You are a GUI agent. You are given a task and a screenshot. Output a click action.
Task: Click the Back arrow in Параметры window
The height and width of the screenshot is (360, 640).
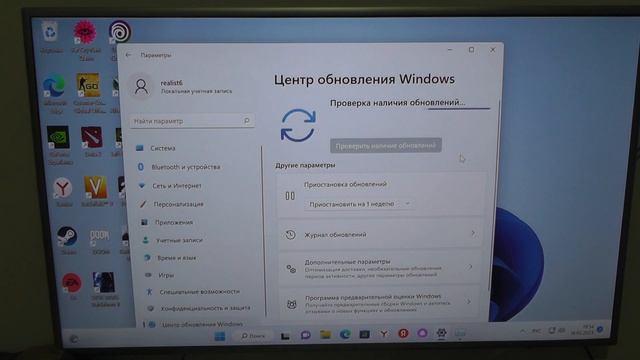129,55
